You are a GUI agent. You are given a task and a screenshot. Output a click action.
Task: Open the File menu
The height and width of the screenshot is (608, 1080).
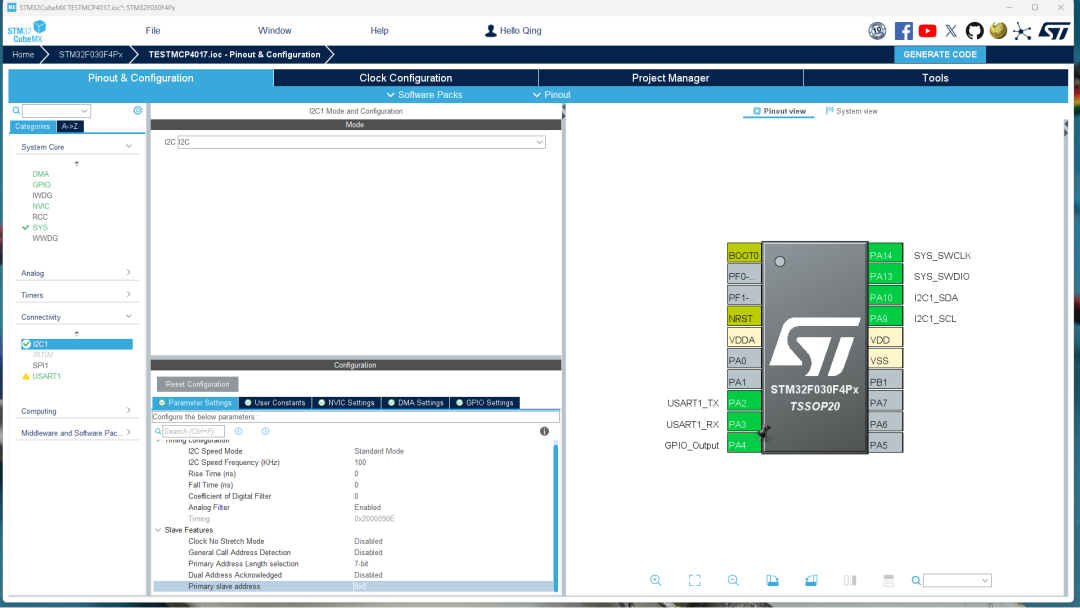(x=153, y=31)
